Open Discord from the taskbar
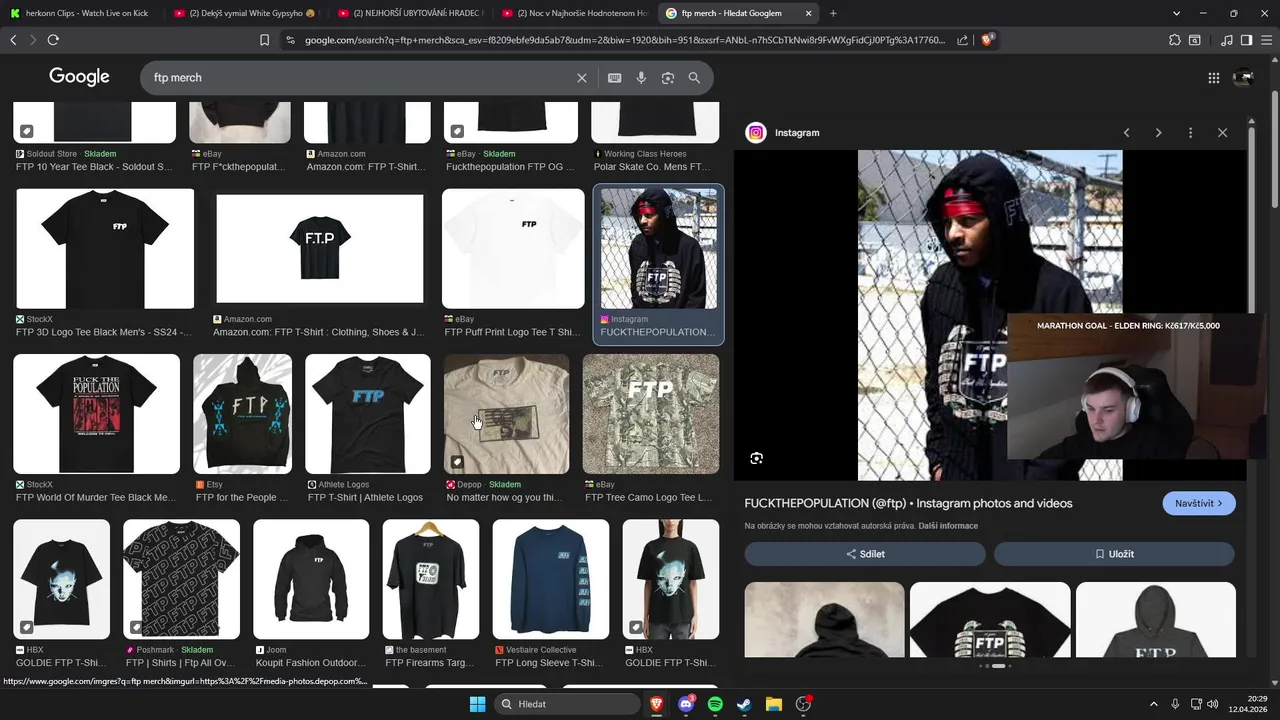1280x720 pixels. click(686, 704)
